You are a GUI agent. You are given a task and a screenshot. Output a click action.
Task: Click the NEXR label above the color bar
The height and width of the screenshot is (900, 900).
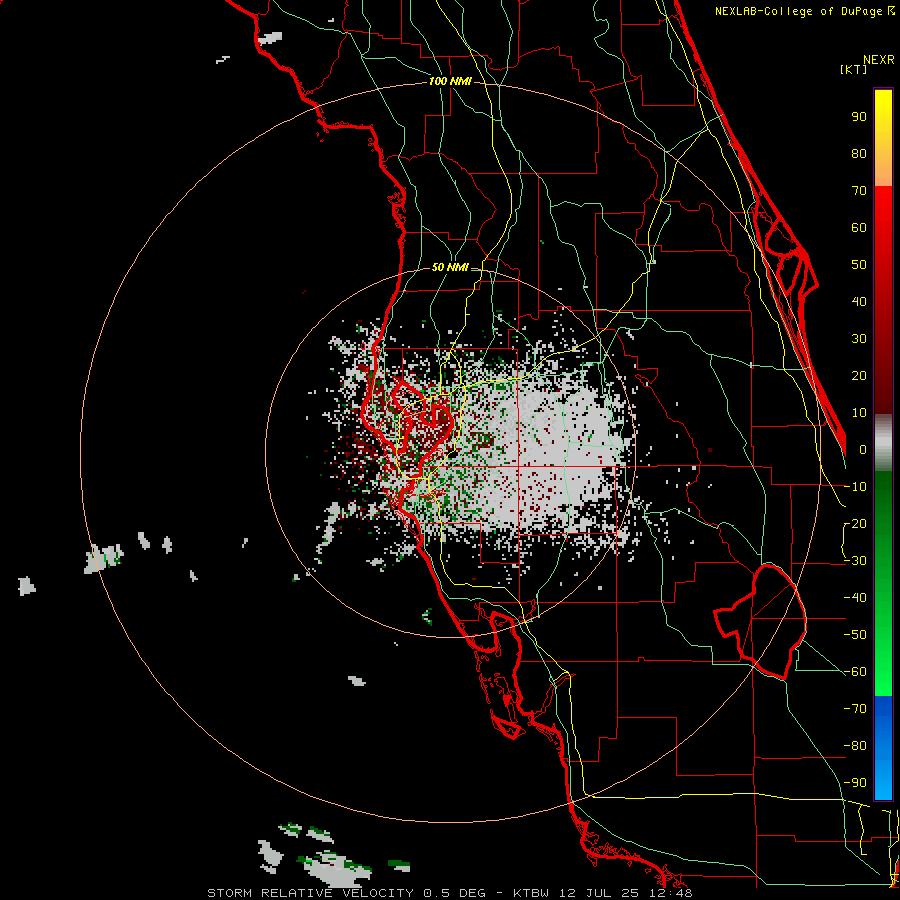(879, 60)
